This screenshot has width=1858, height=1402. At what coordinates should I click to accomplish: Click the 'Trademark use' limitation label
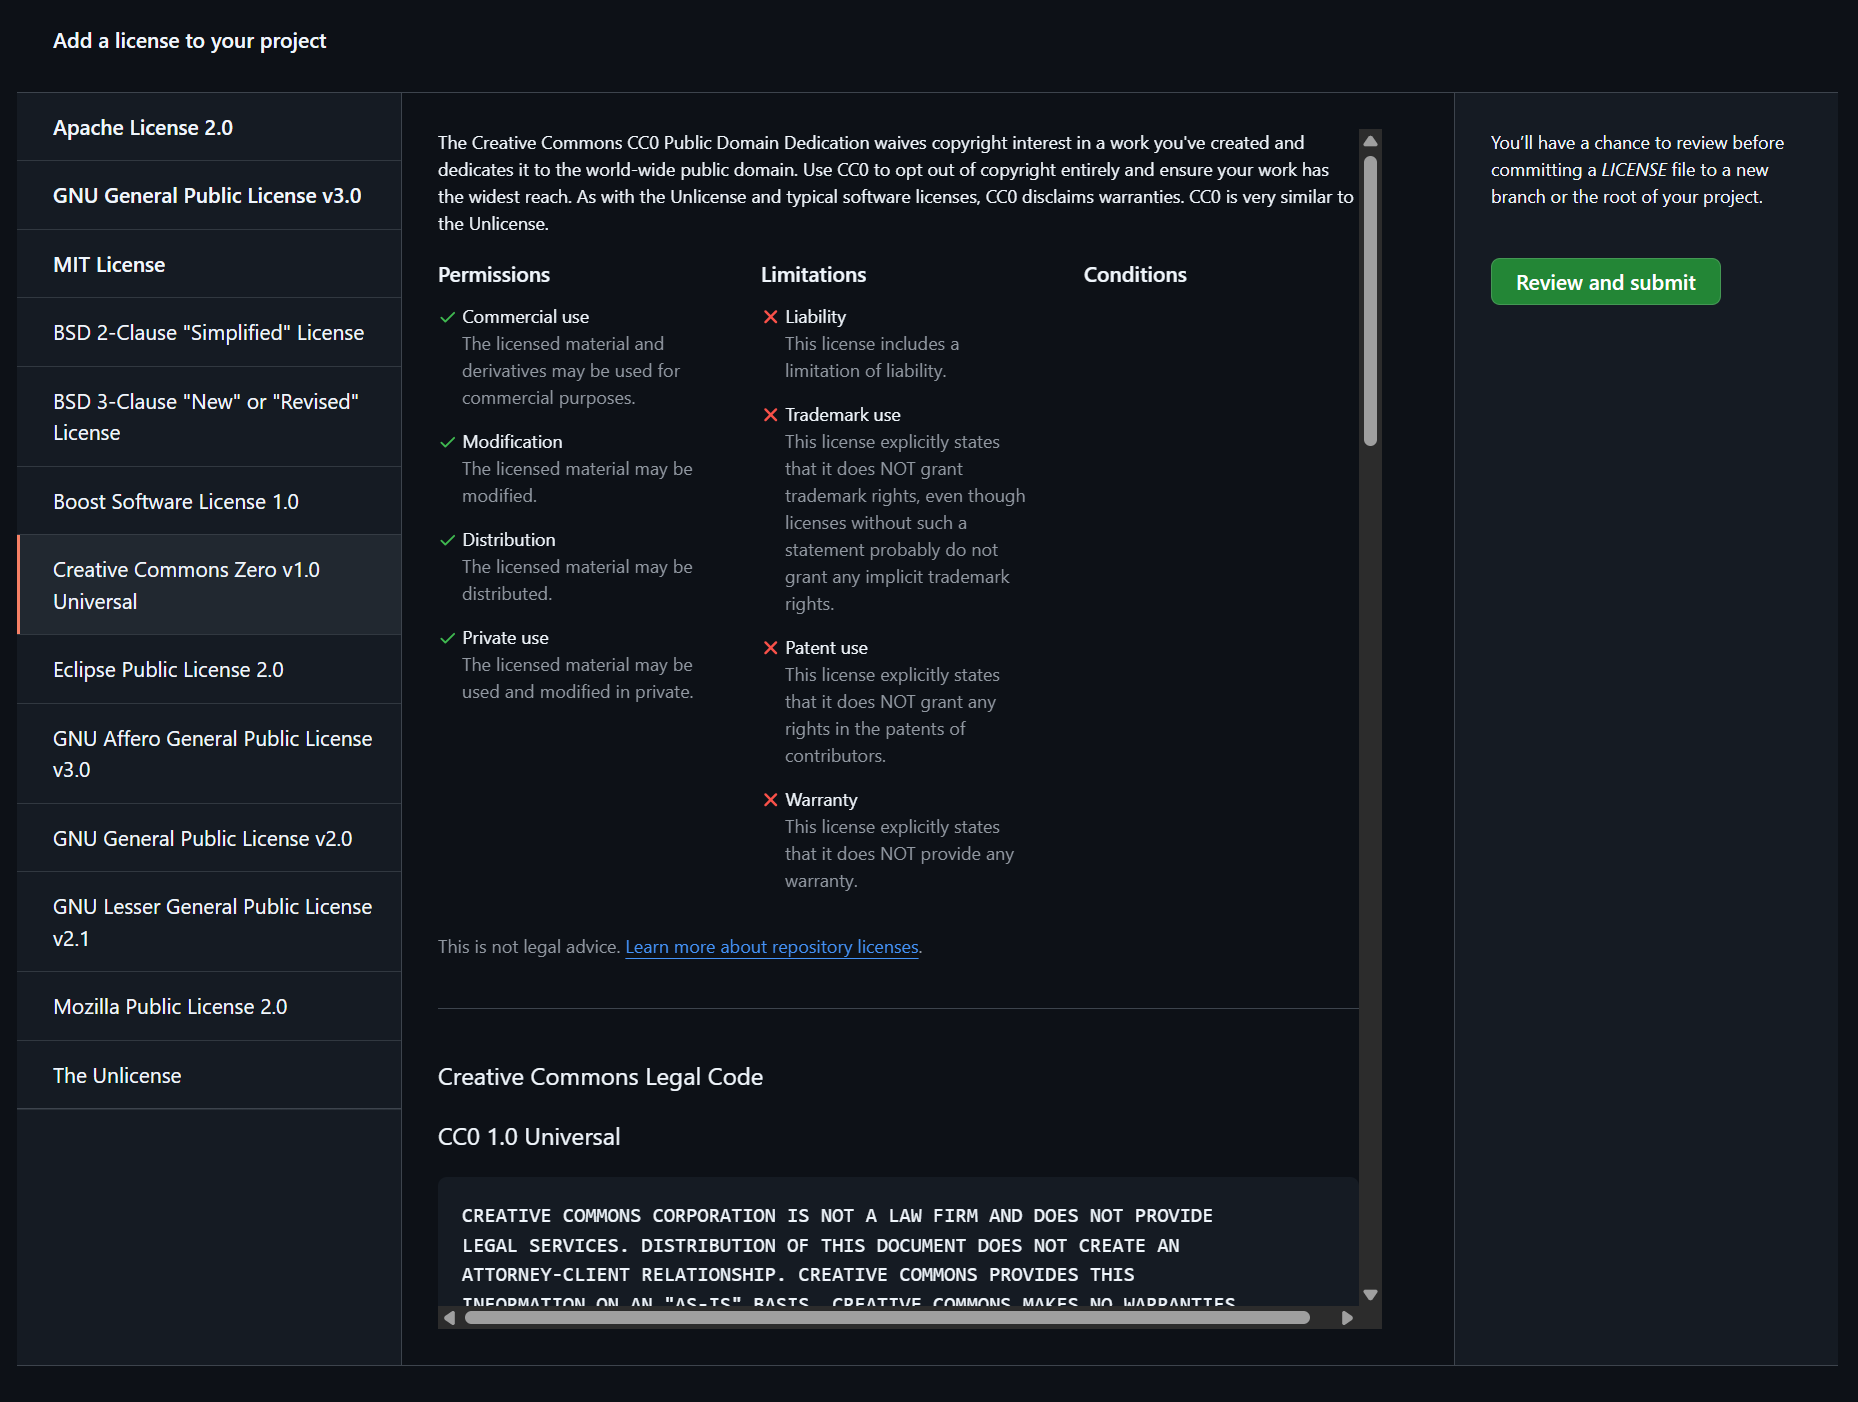click(x=843, y=415)
